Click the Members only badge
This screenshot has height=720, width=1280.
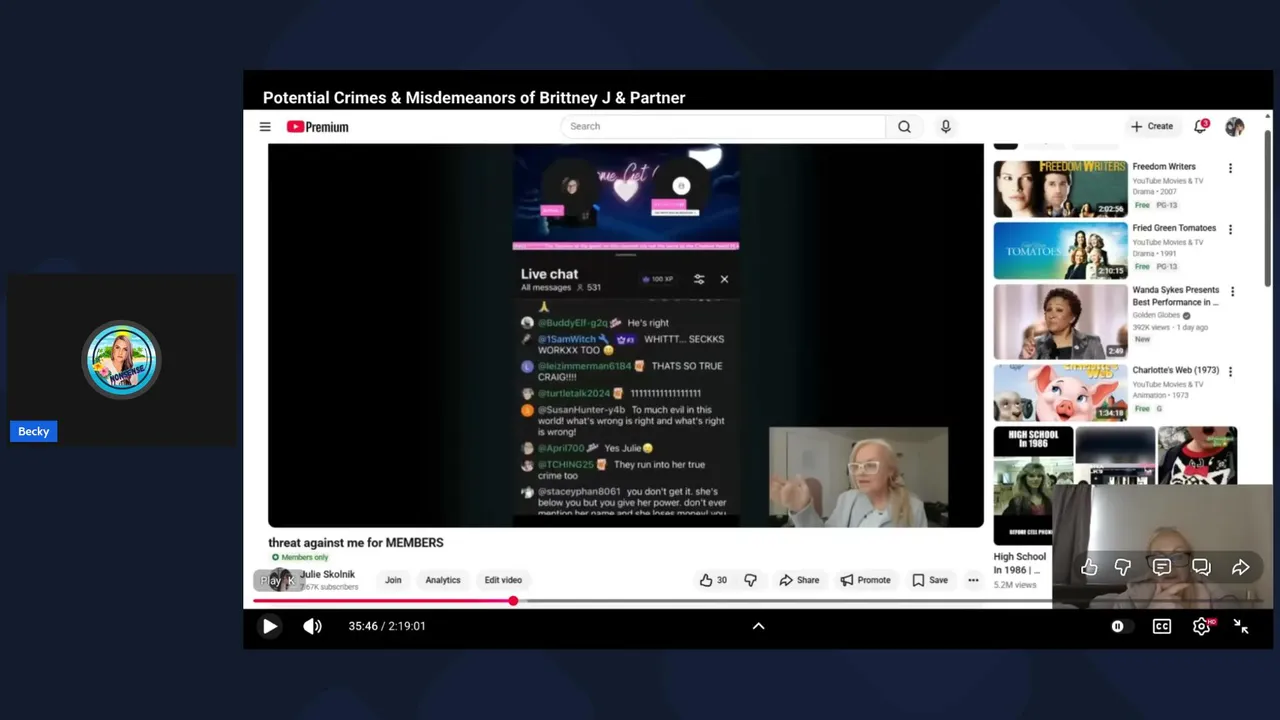pyautogui.click(x=300, y=557)
